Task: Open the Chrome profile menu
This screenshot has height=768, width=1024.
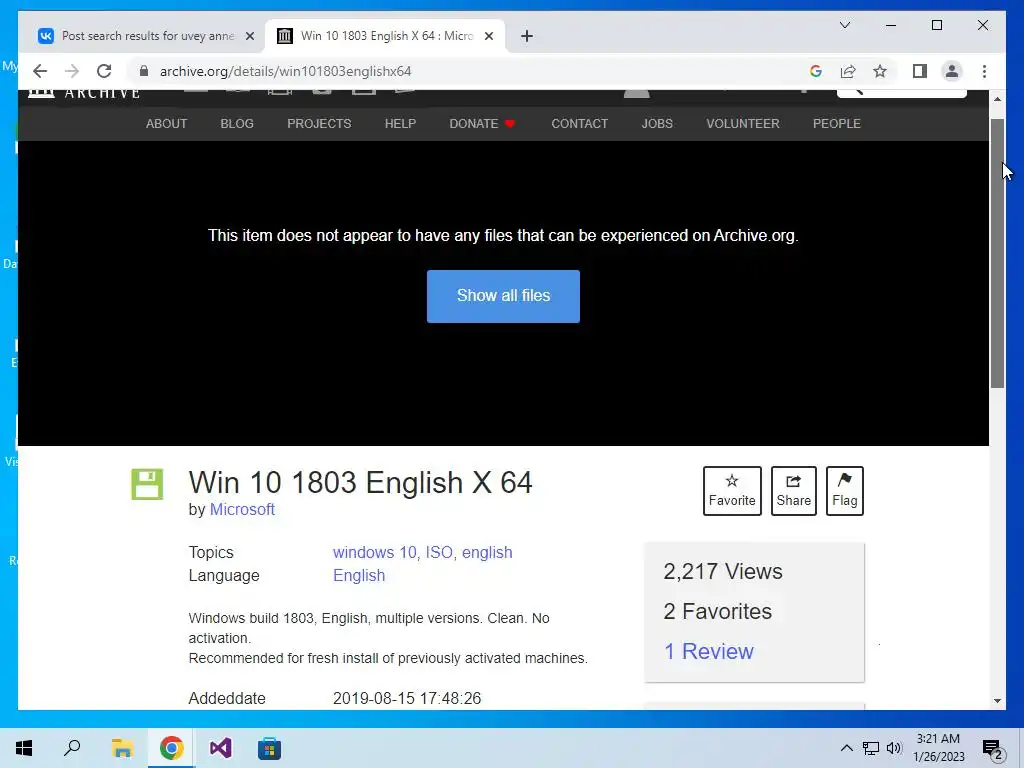Action: pos(952,71)
